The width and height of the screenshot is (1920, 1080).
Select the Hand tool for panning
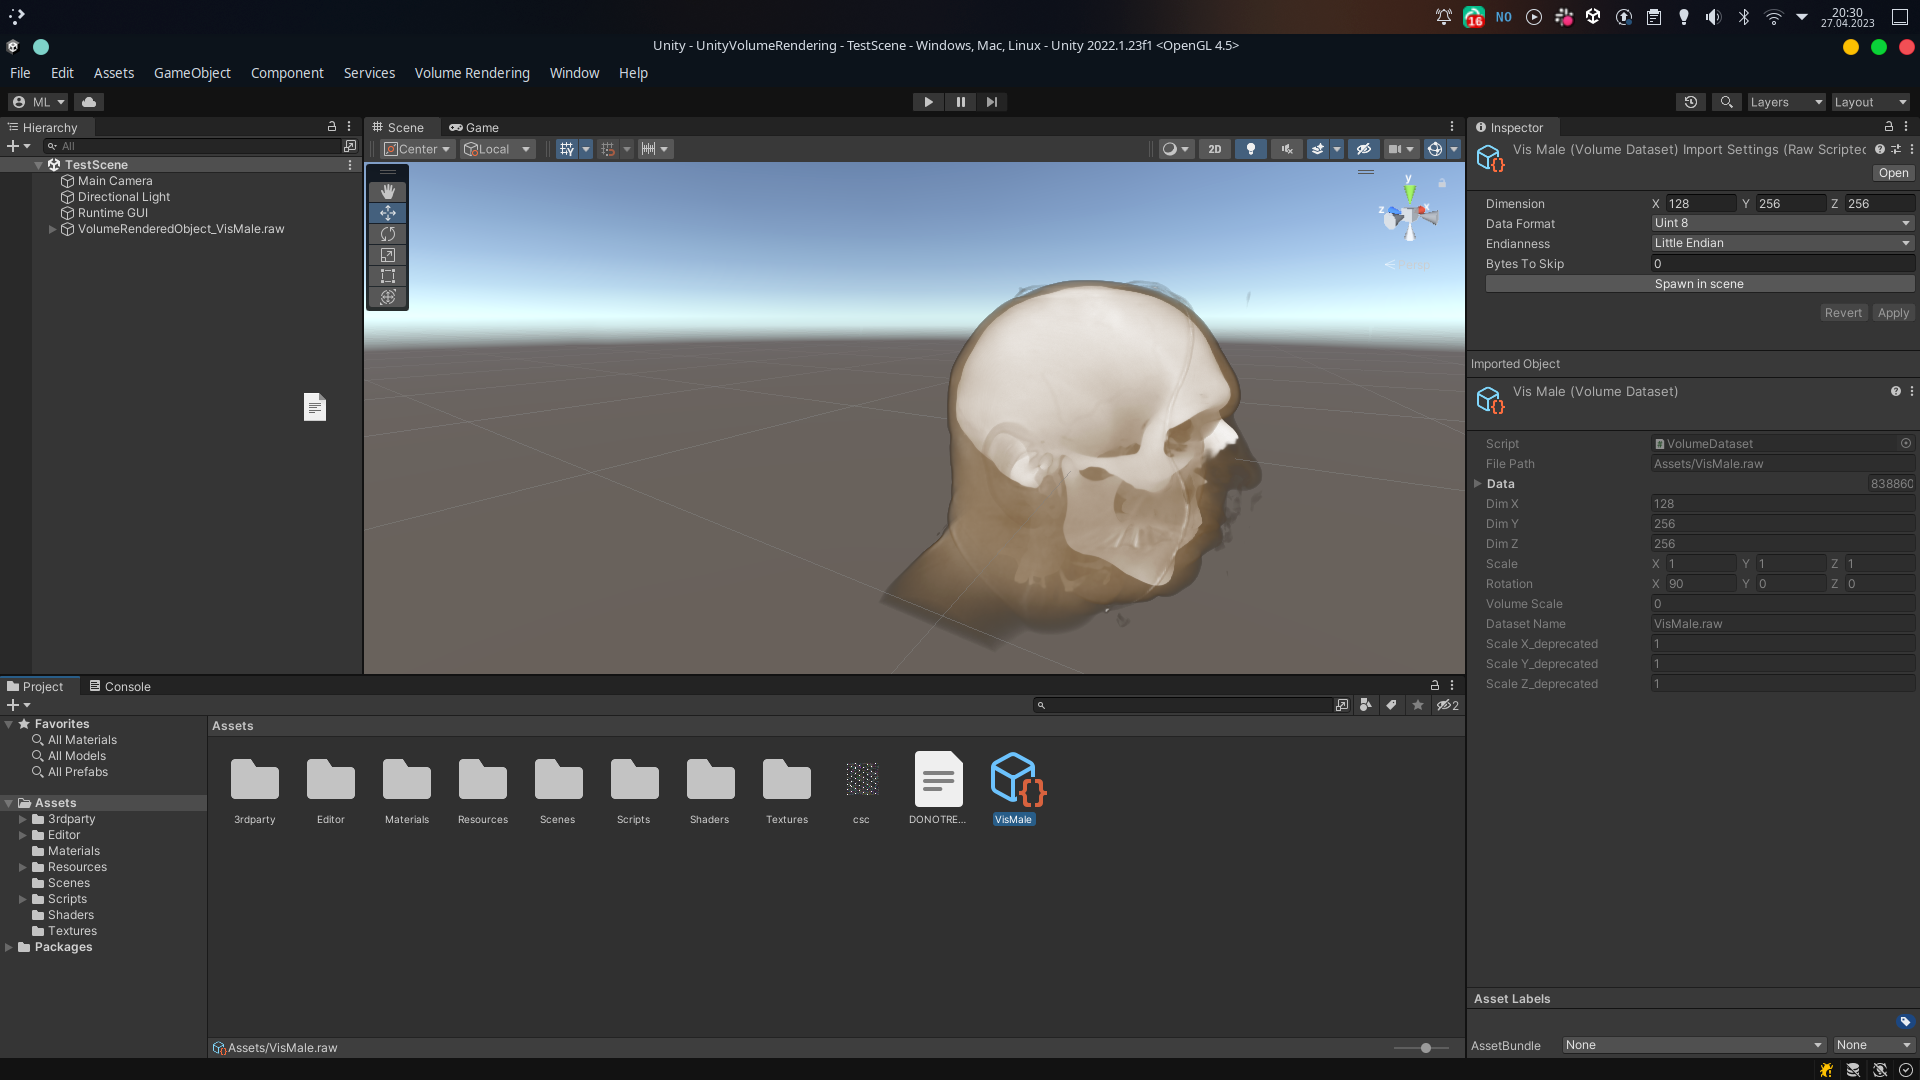[387, 191]
